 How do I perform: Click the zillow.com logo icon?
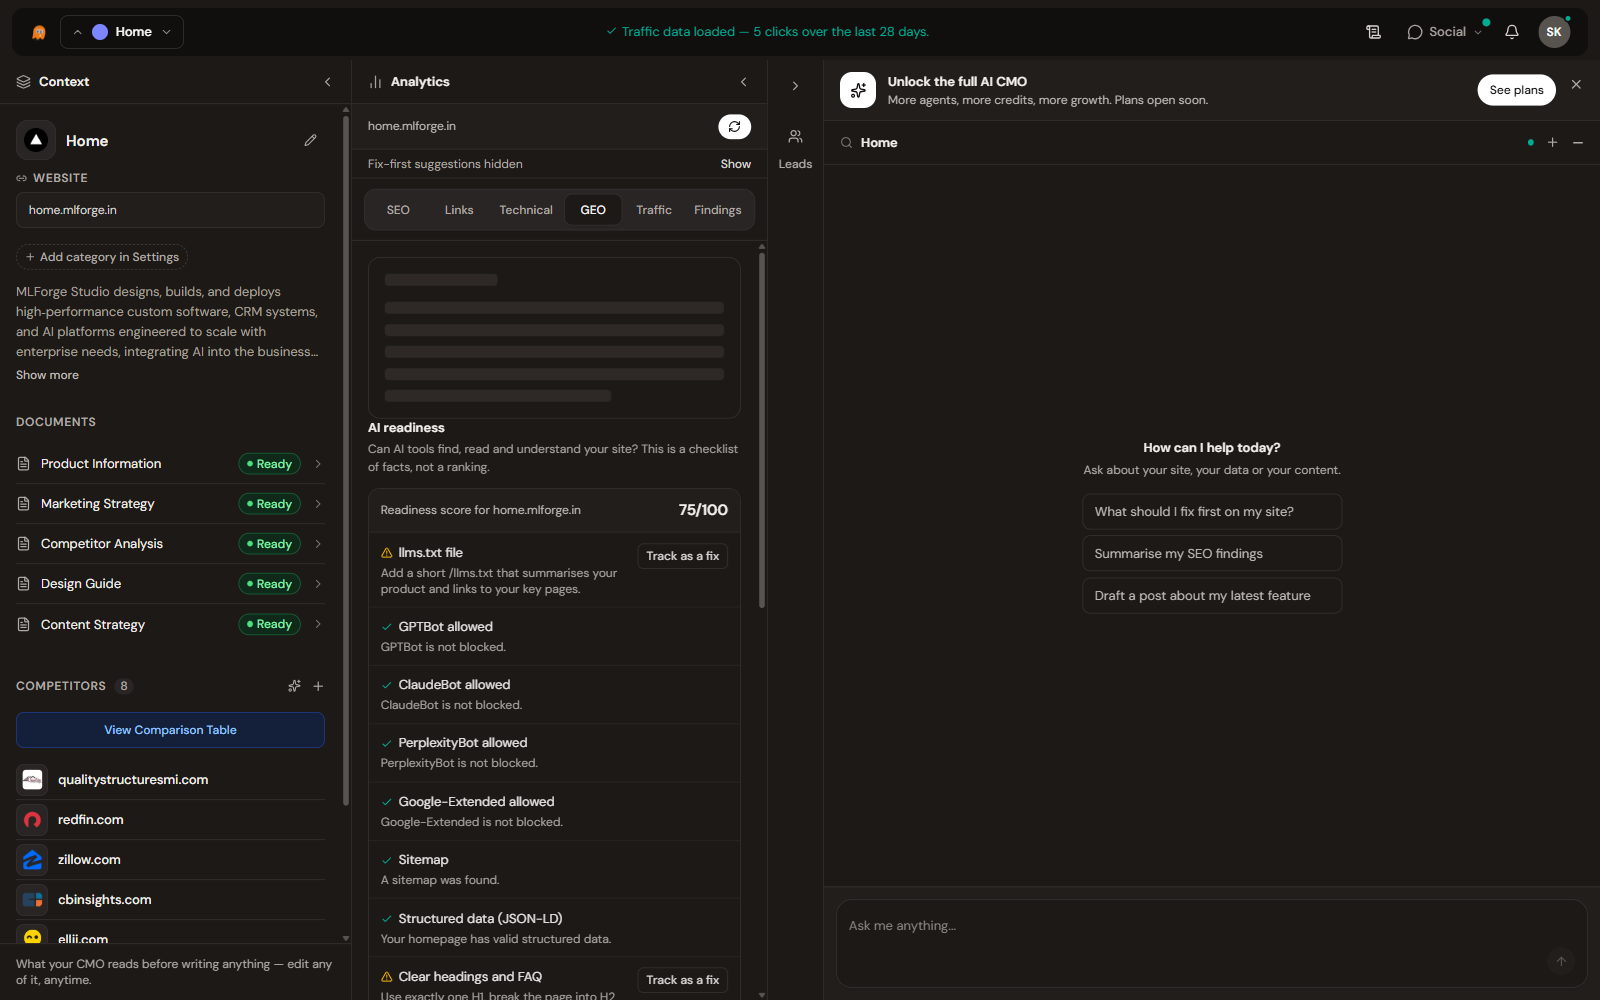pyautogui.click(x=32, y=860)
